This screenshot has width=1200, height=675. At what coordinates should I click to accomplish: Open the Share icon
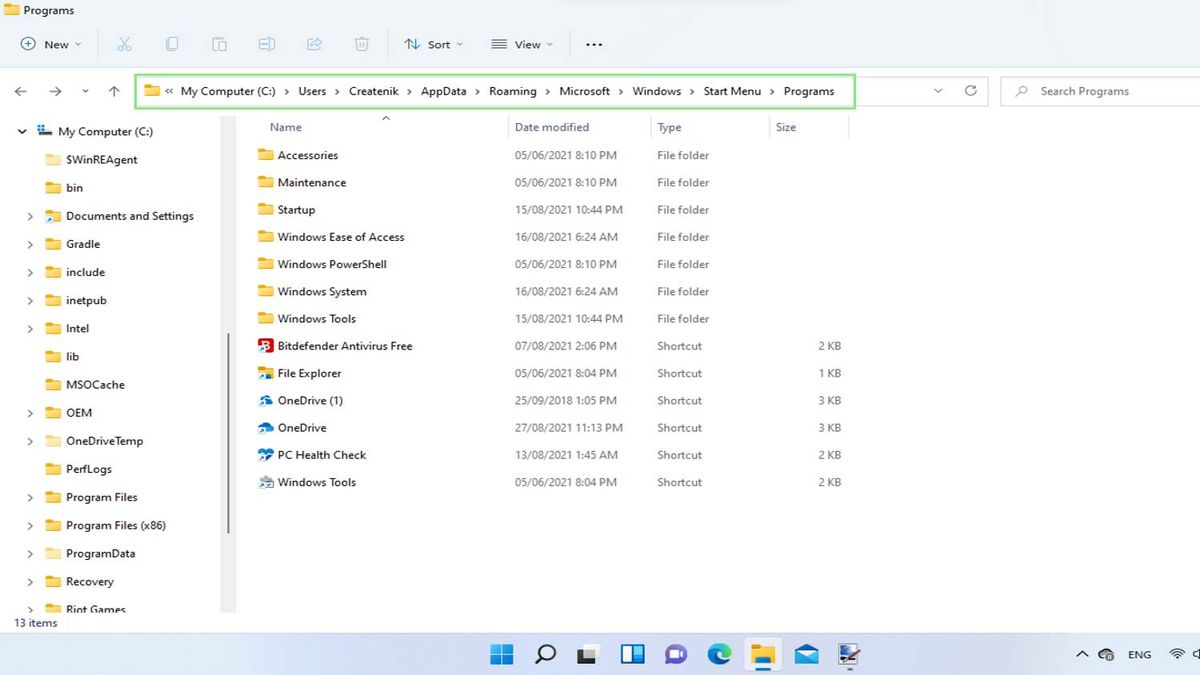(314, 44)
